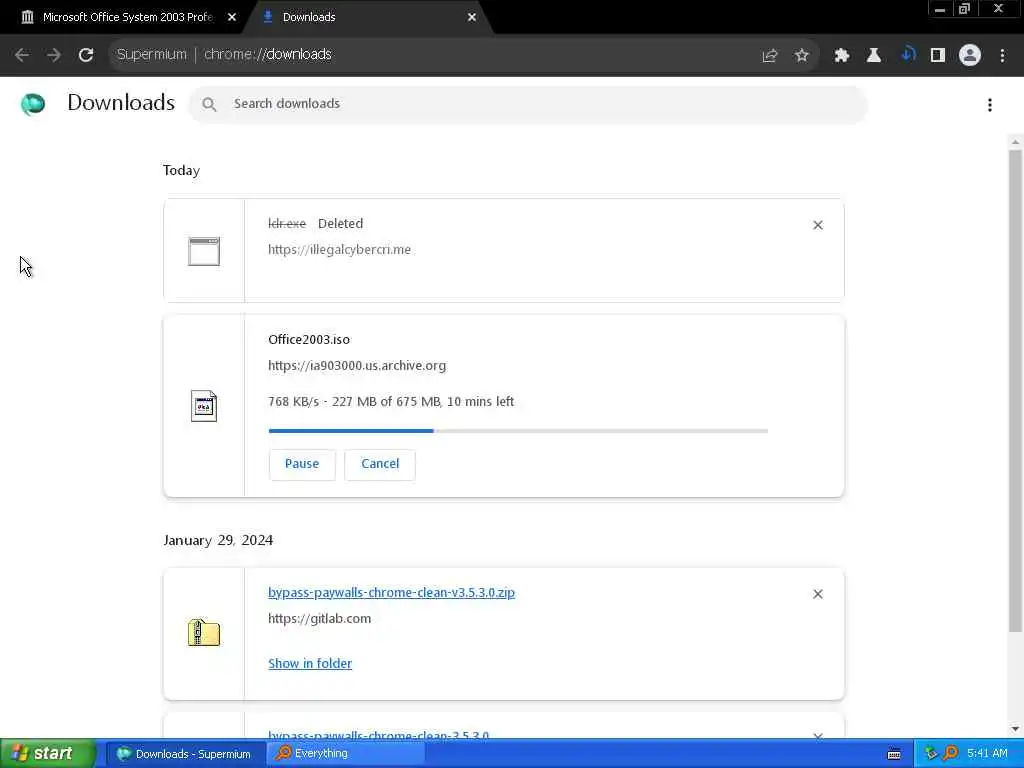This screenshot has height=768, width=1024.
Task: Click the Microsoft Office tab favicon
Action: [x=27, y=17]
